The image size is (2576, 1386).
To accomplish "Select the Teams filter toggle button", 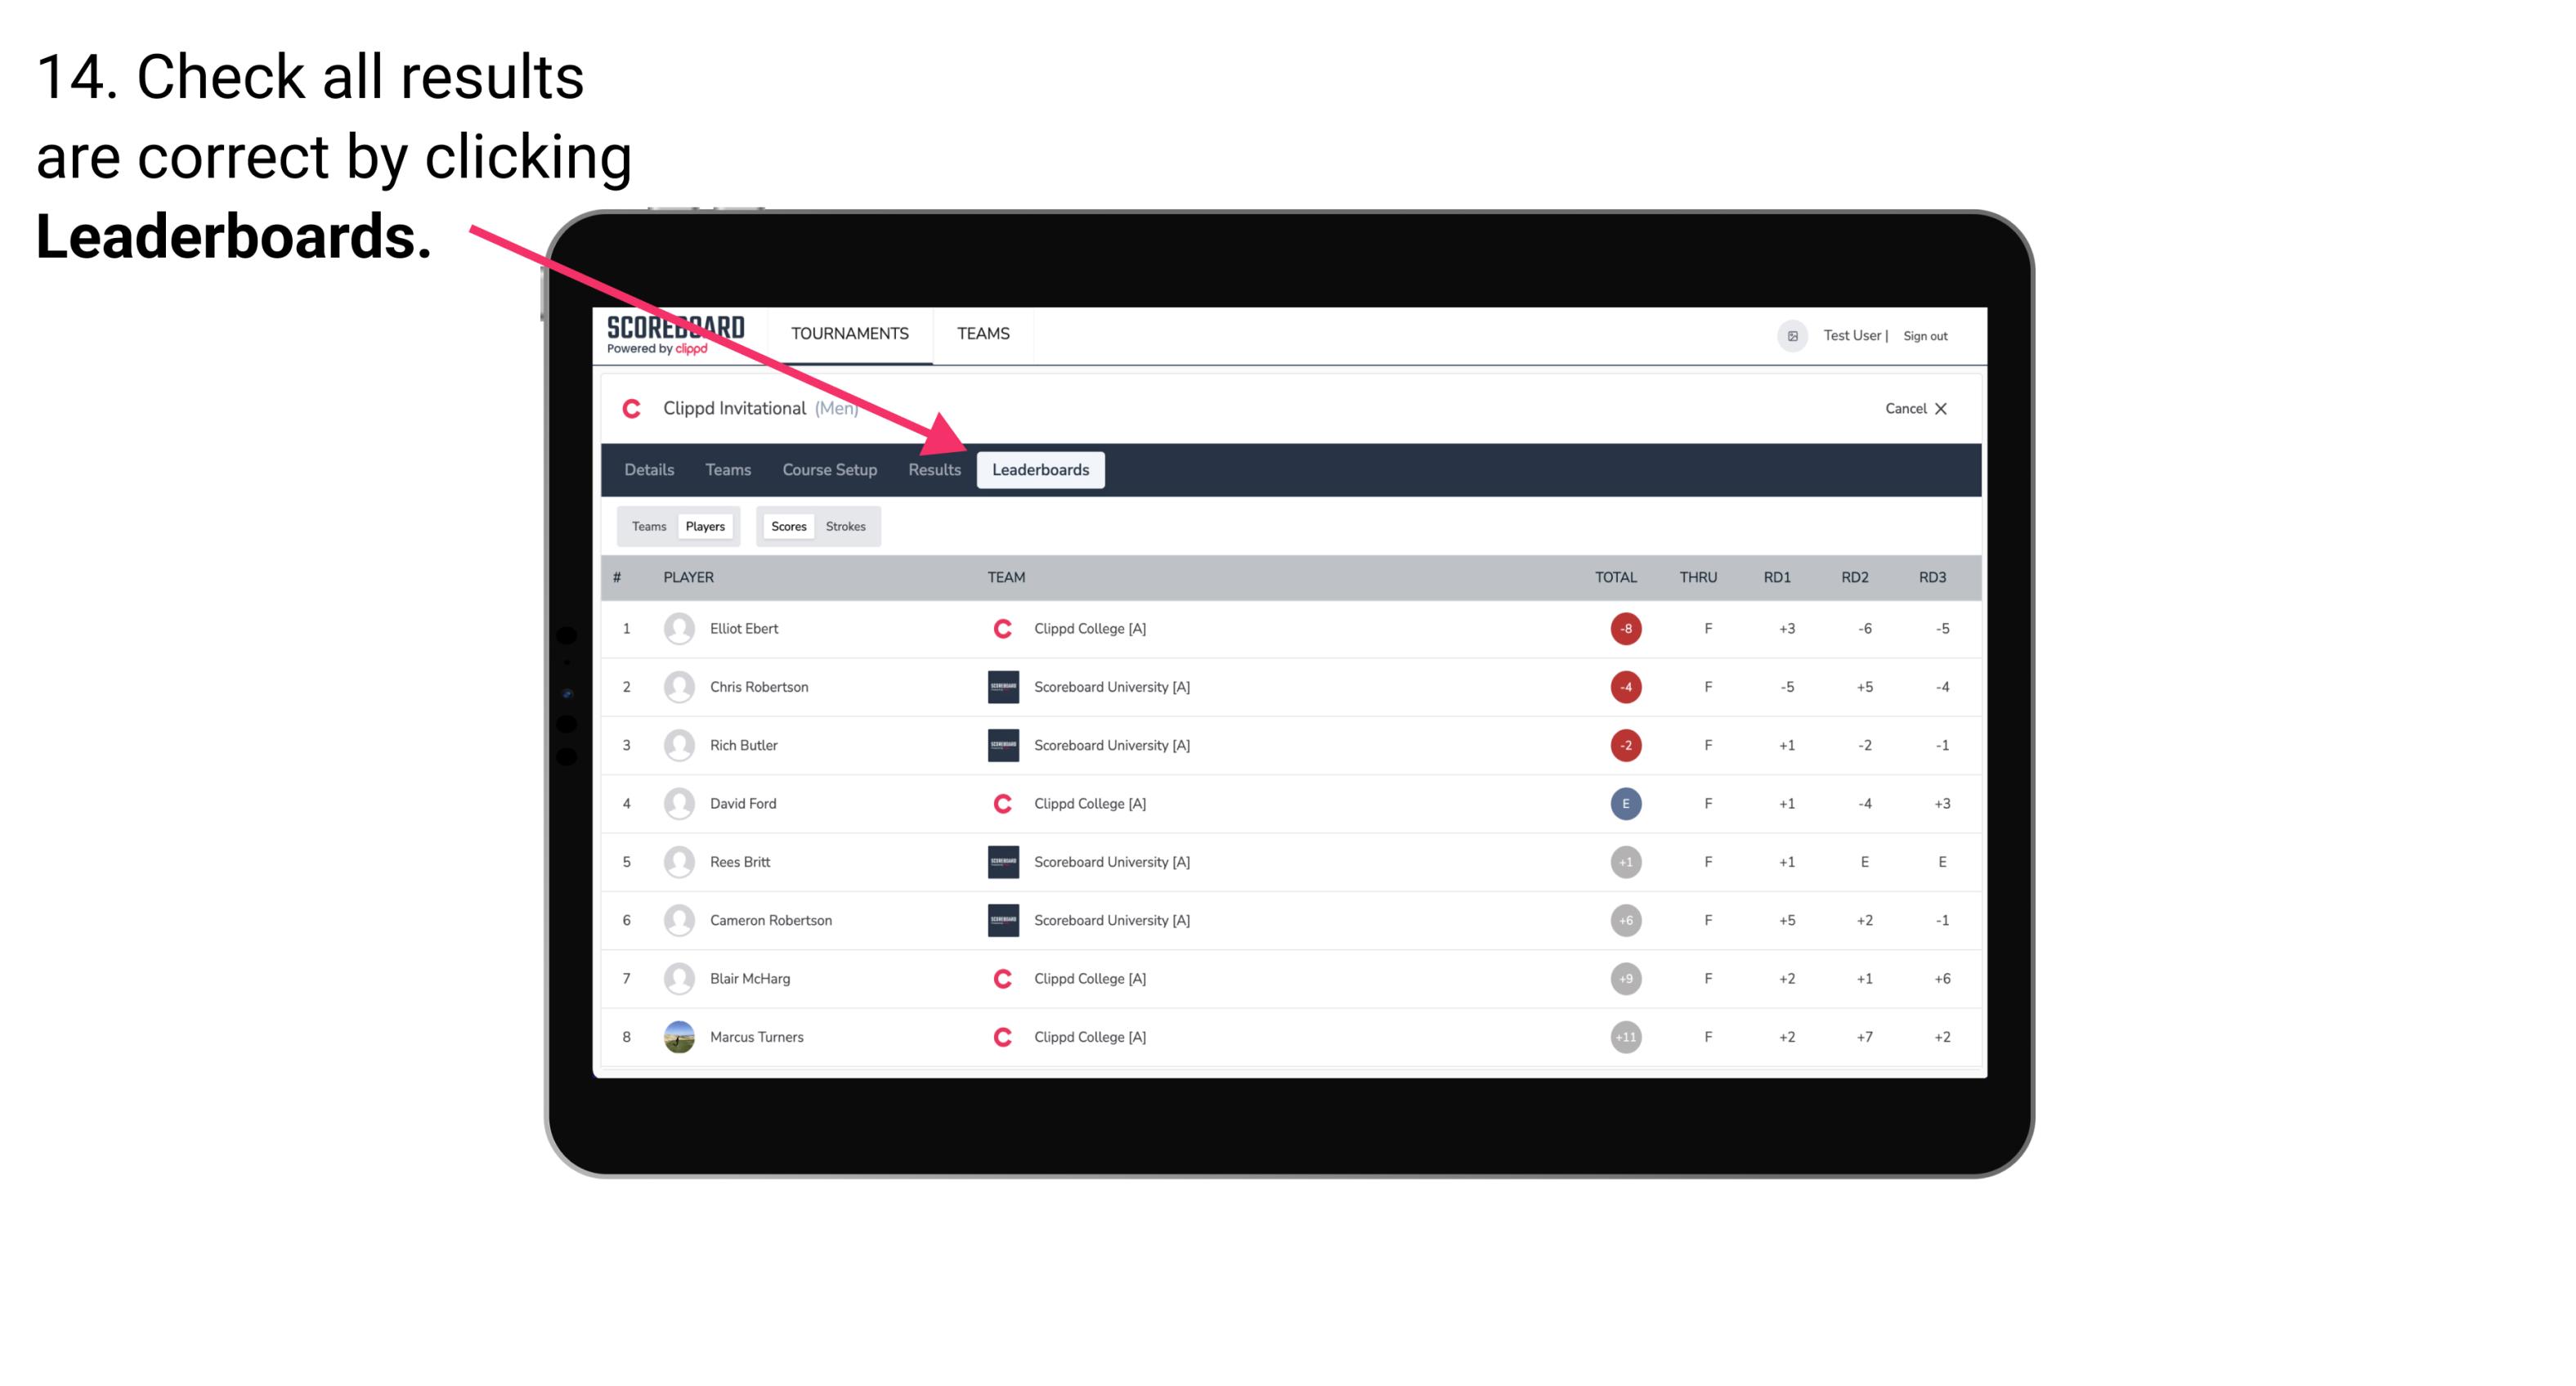I will [x=645, y=526].
